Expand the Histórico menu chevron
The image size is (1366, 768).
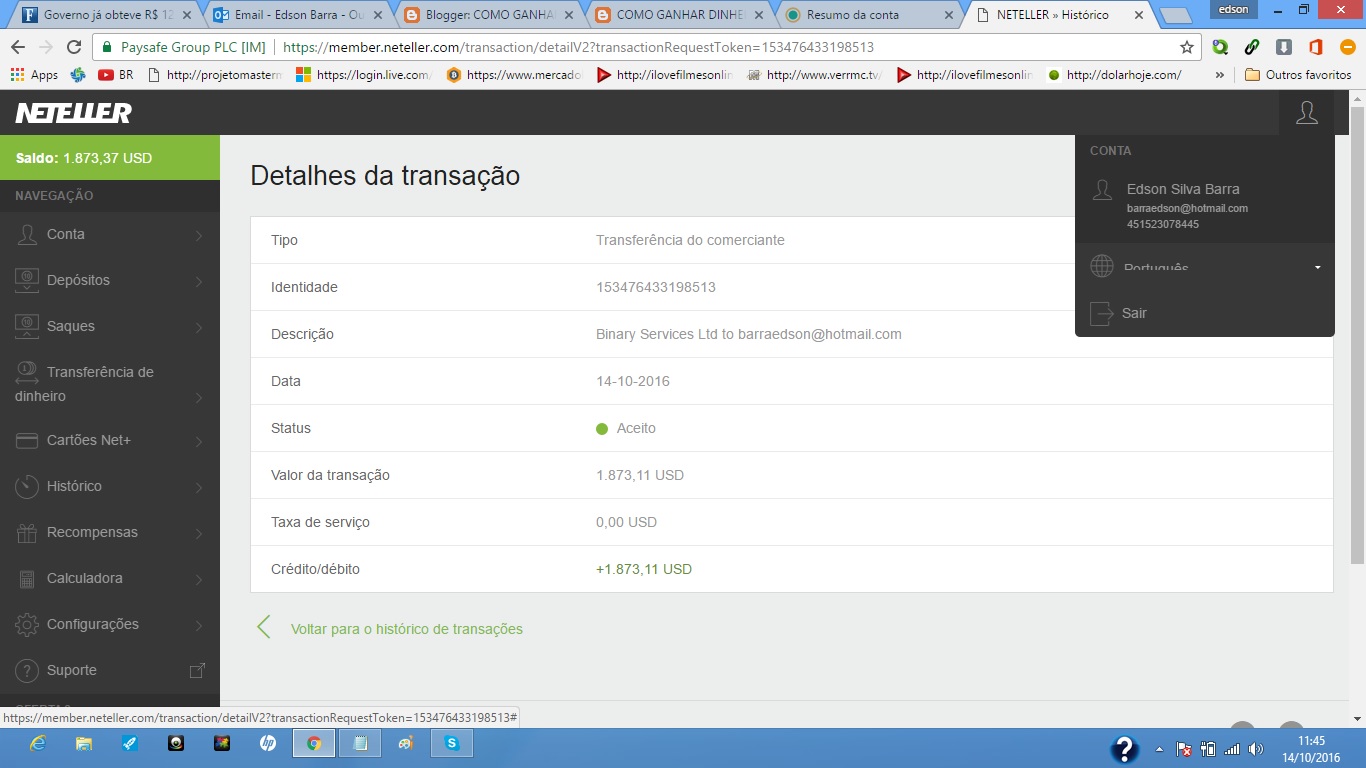[199, 487]
